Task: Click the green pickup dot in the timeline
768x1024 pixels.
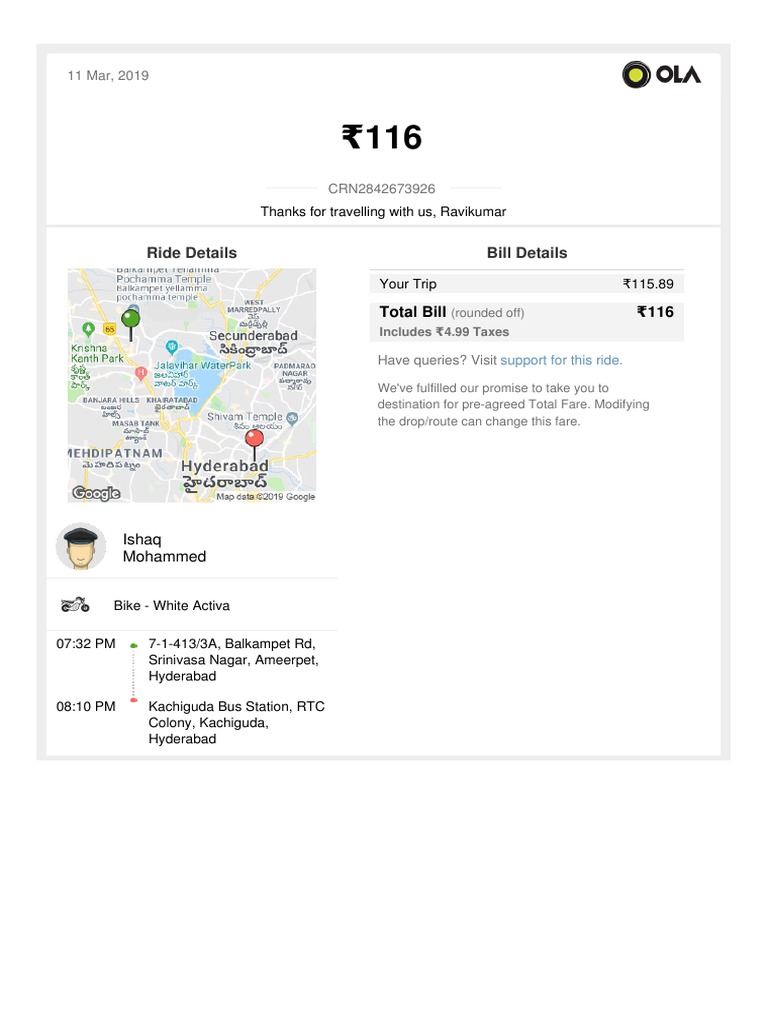Action: pyautogui.click(x=134, y=646)
